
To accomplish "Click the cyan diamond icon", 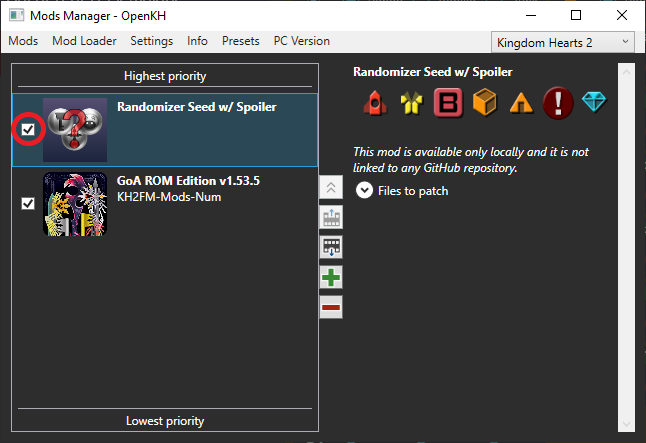I will pos(594,102).
